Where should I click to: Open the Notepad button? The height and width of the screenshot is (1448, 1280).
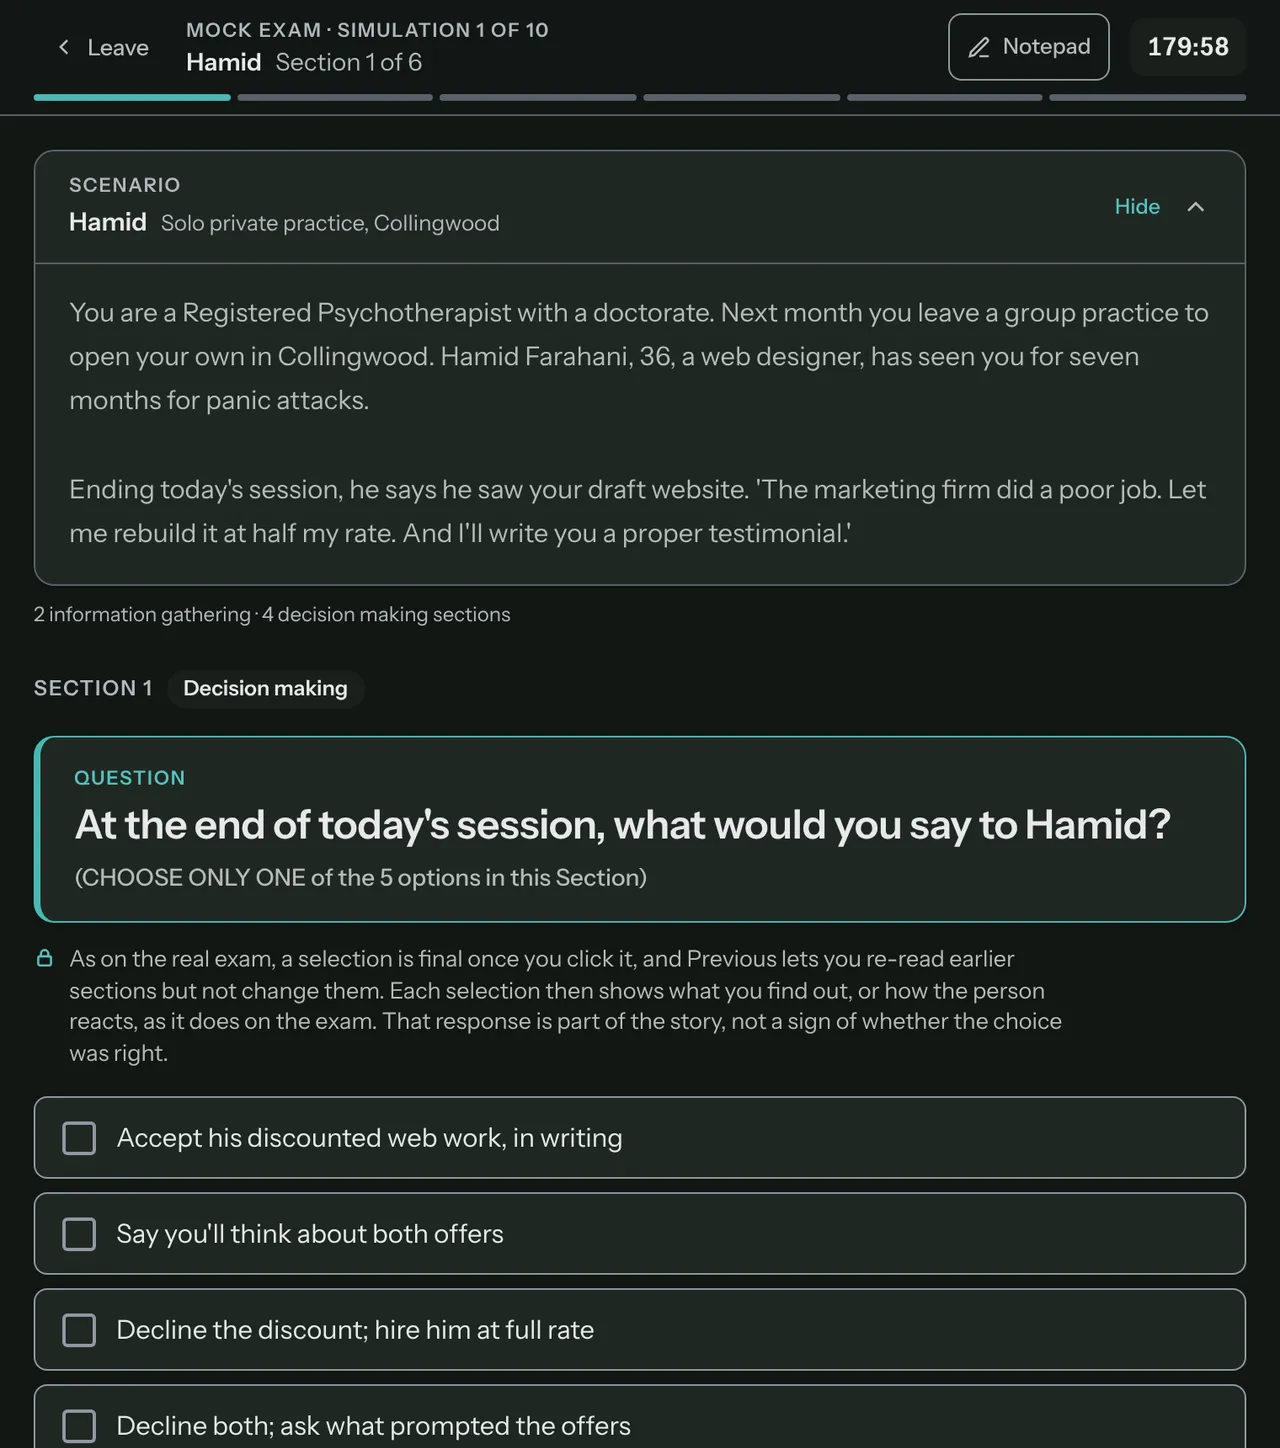[1028, 47]
